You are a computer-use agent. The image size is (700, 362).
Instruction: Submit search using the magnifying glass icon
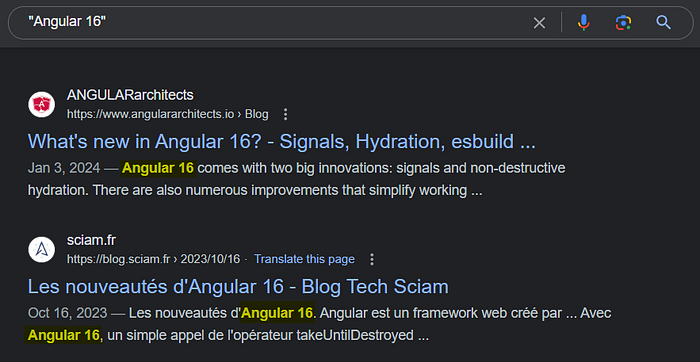[x=663, y=22]
